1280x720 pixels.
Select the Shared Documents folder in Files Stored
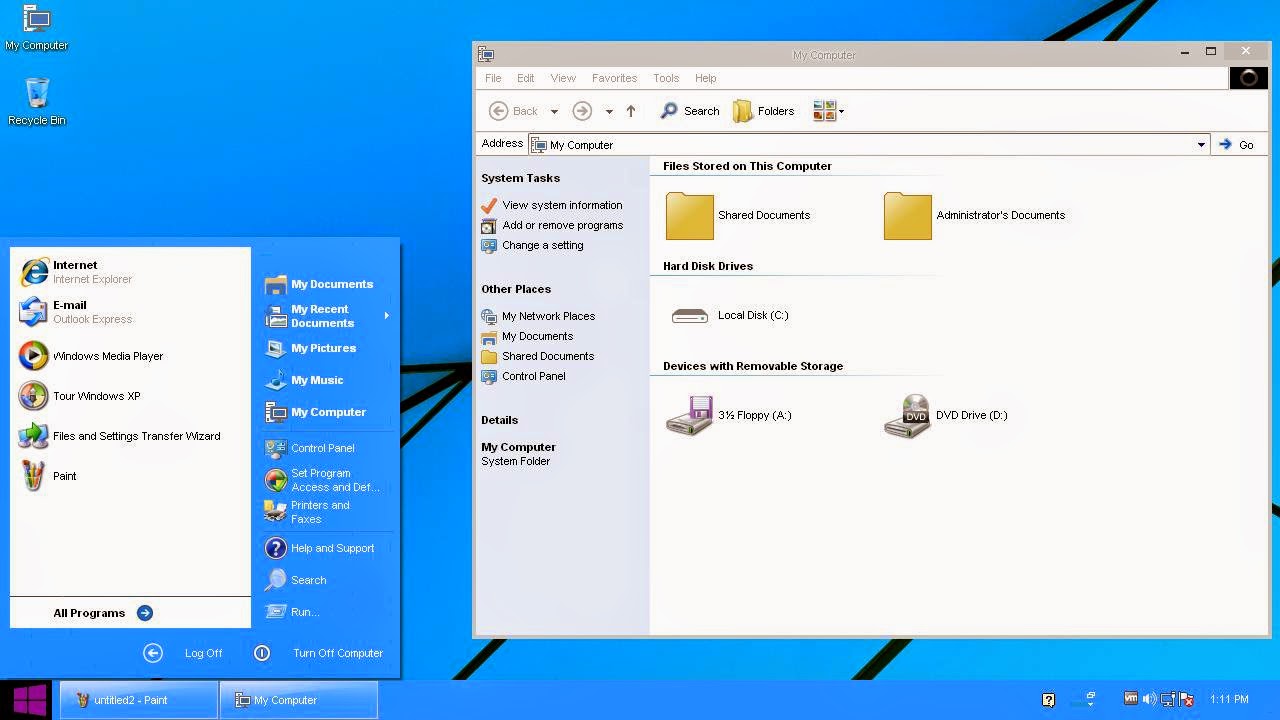pos(738,215)
